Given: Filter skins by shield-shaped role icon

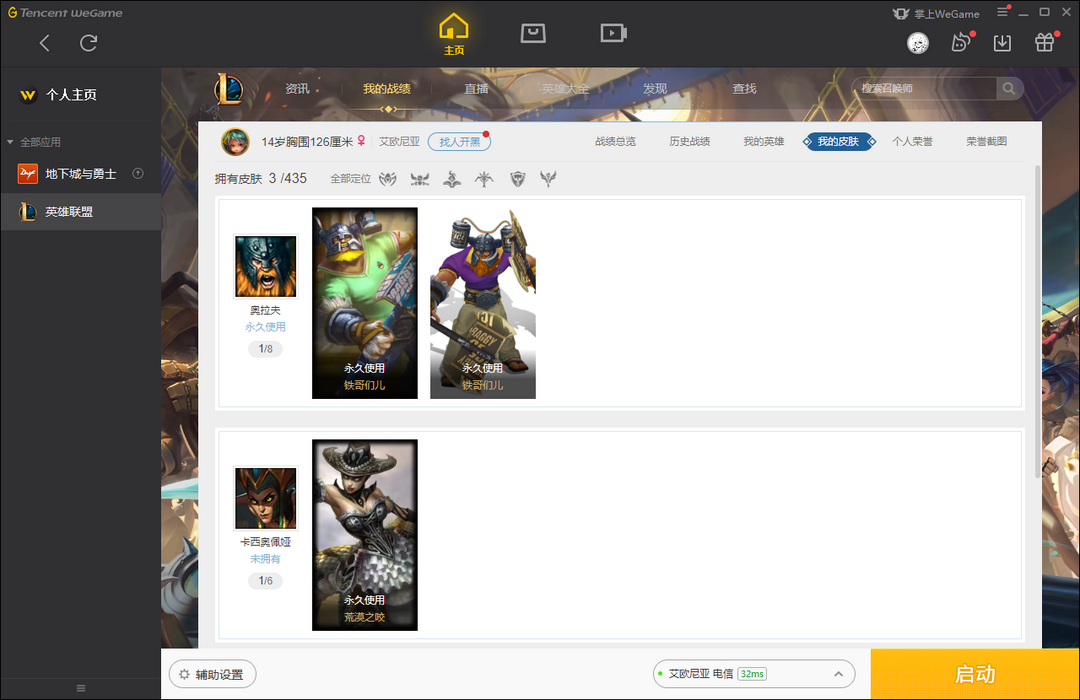Looking at the screenshot, I should pos(518,179).
